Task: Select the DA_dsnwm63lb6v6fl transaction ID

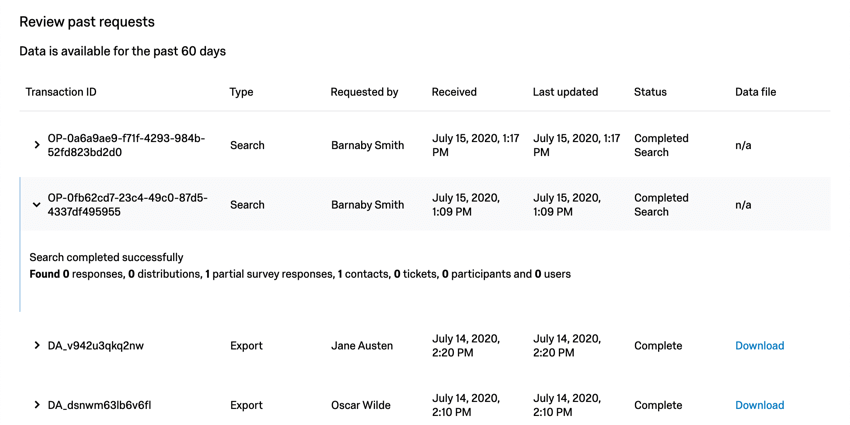Action: (98, 405)
